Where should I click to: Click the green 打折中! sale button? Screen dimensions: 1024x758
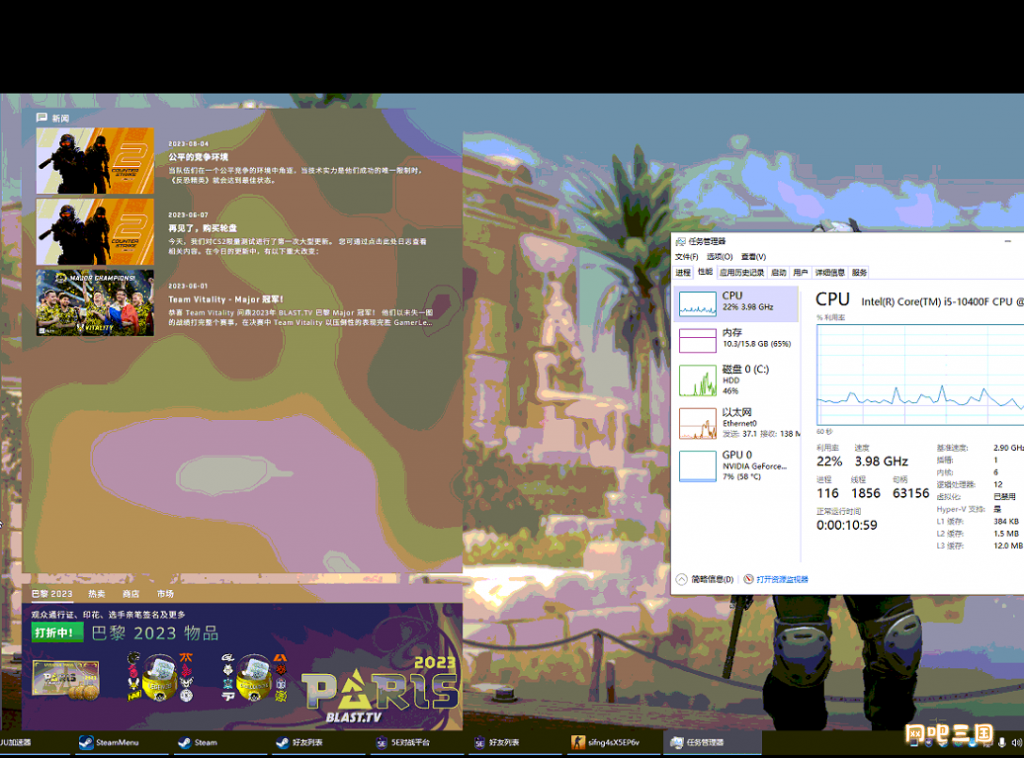[x=57, y=632]
